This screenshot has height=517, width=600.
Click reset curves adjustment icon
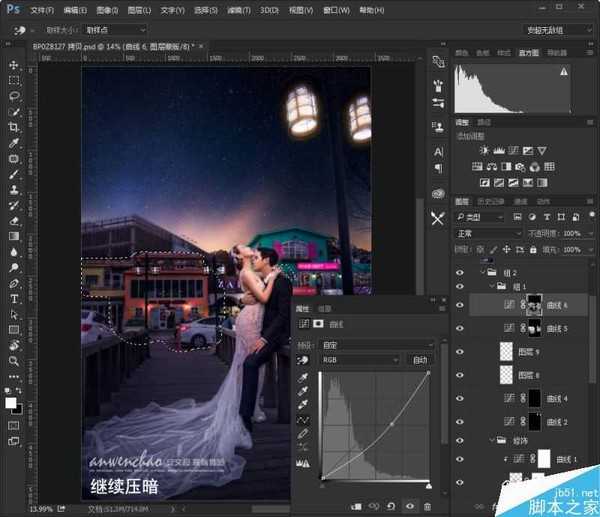click(391, 506)
